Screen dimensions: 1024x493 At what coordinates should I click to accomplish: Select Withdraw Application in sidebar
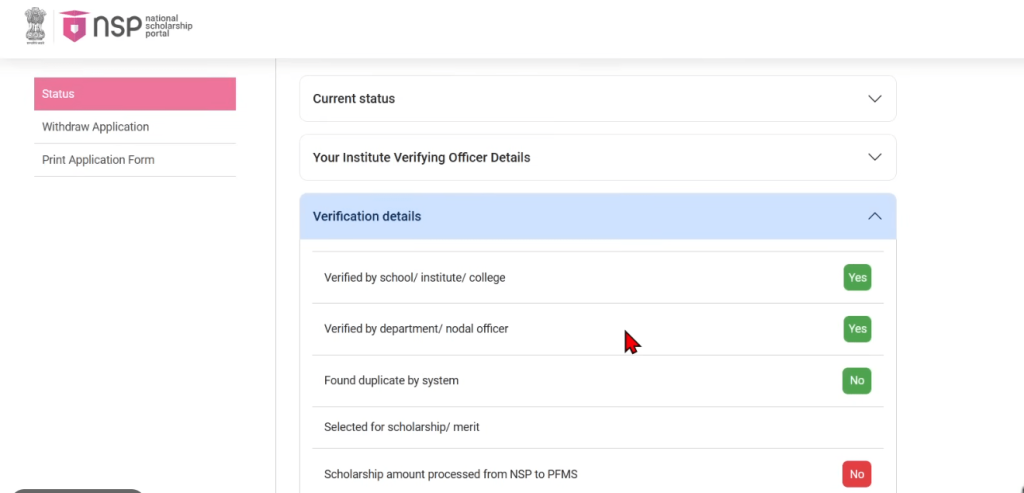coord(95,127)
